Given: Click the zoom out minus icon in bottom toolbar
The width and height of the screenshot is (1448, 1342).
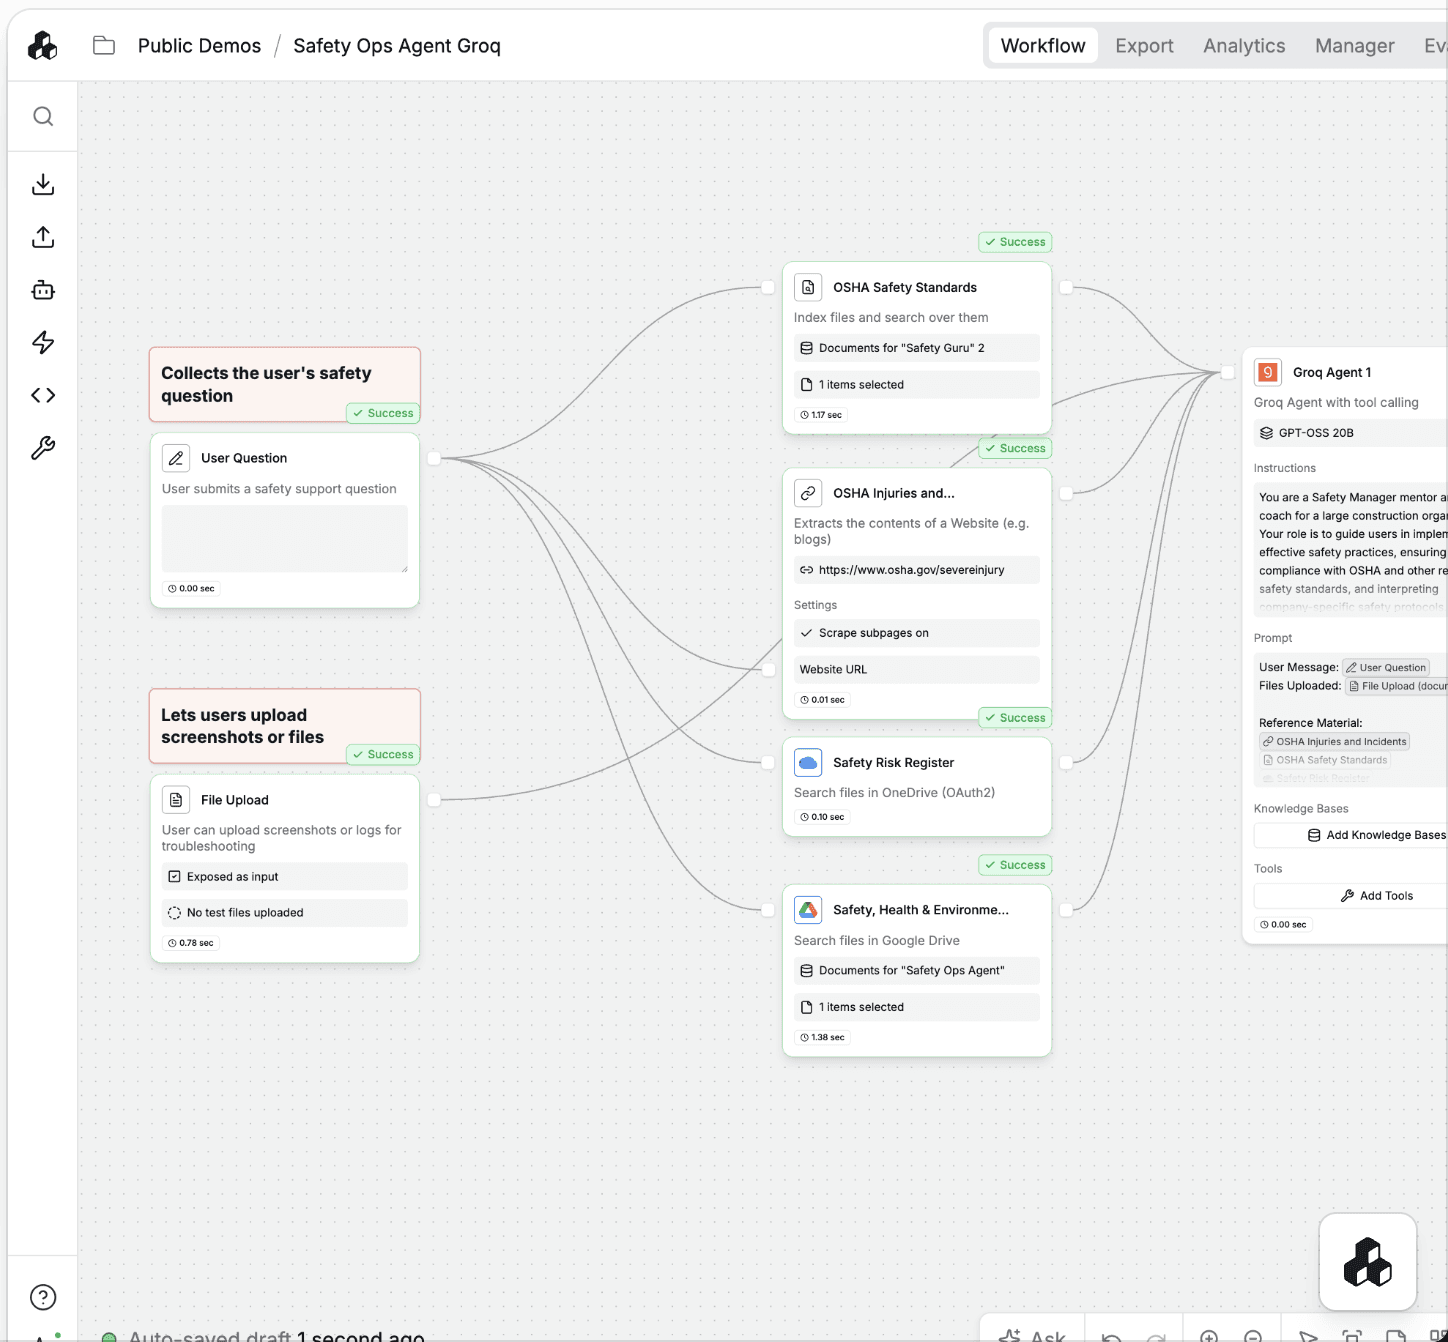Looking at the screenshot, I should pyautogui.click(x=1253, y=1335).
